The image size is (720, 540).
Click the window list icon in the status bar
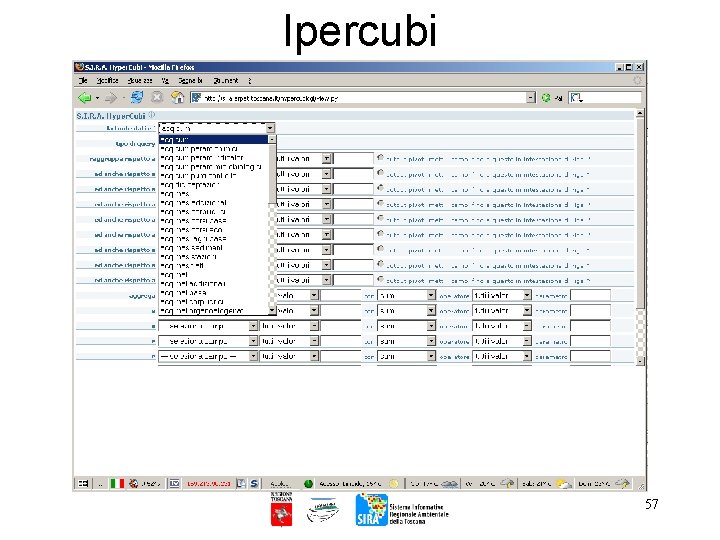(x=83, y=484)
